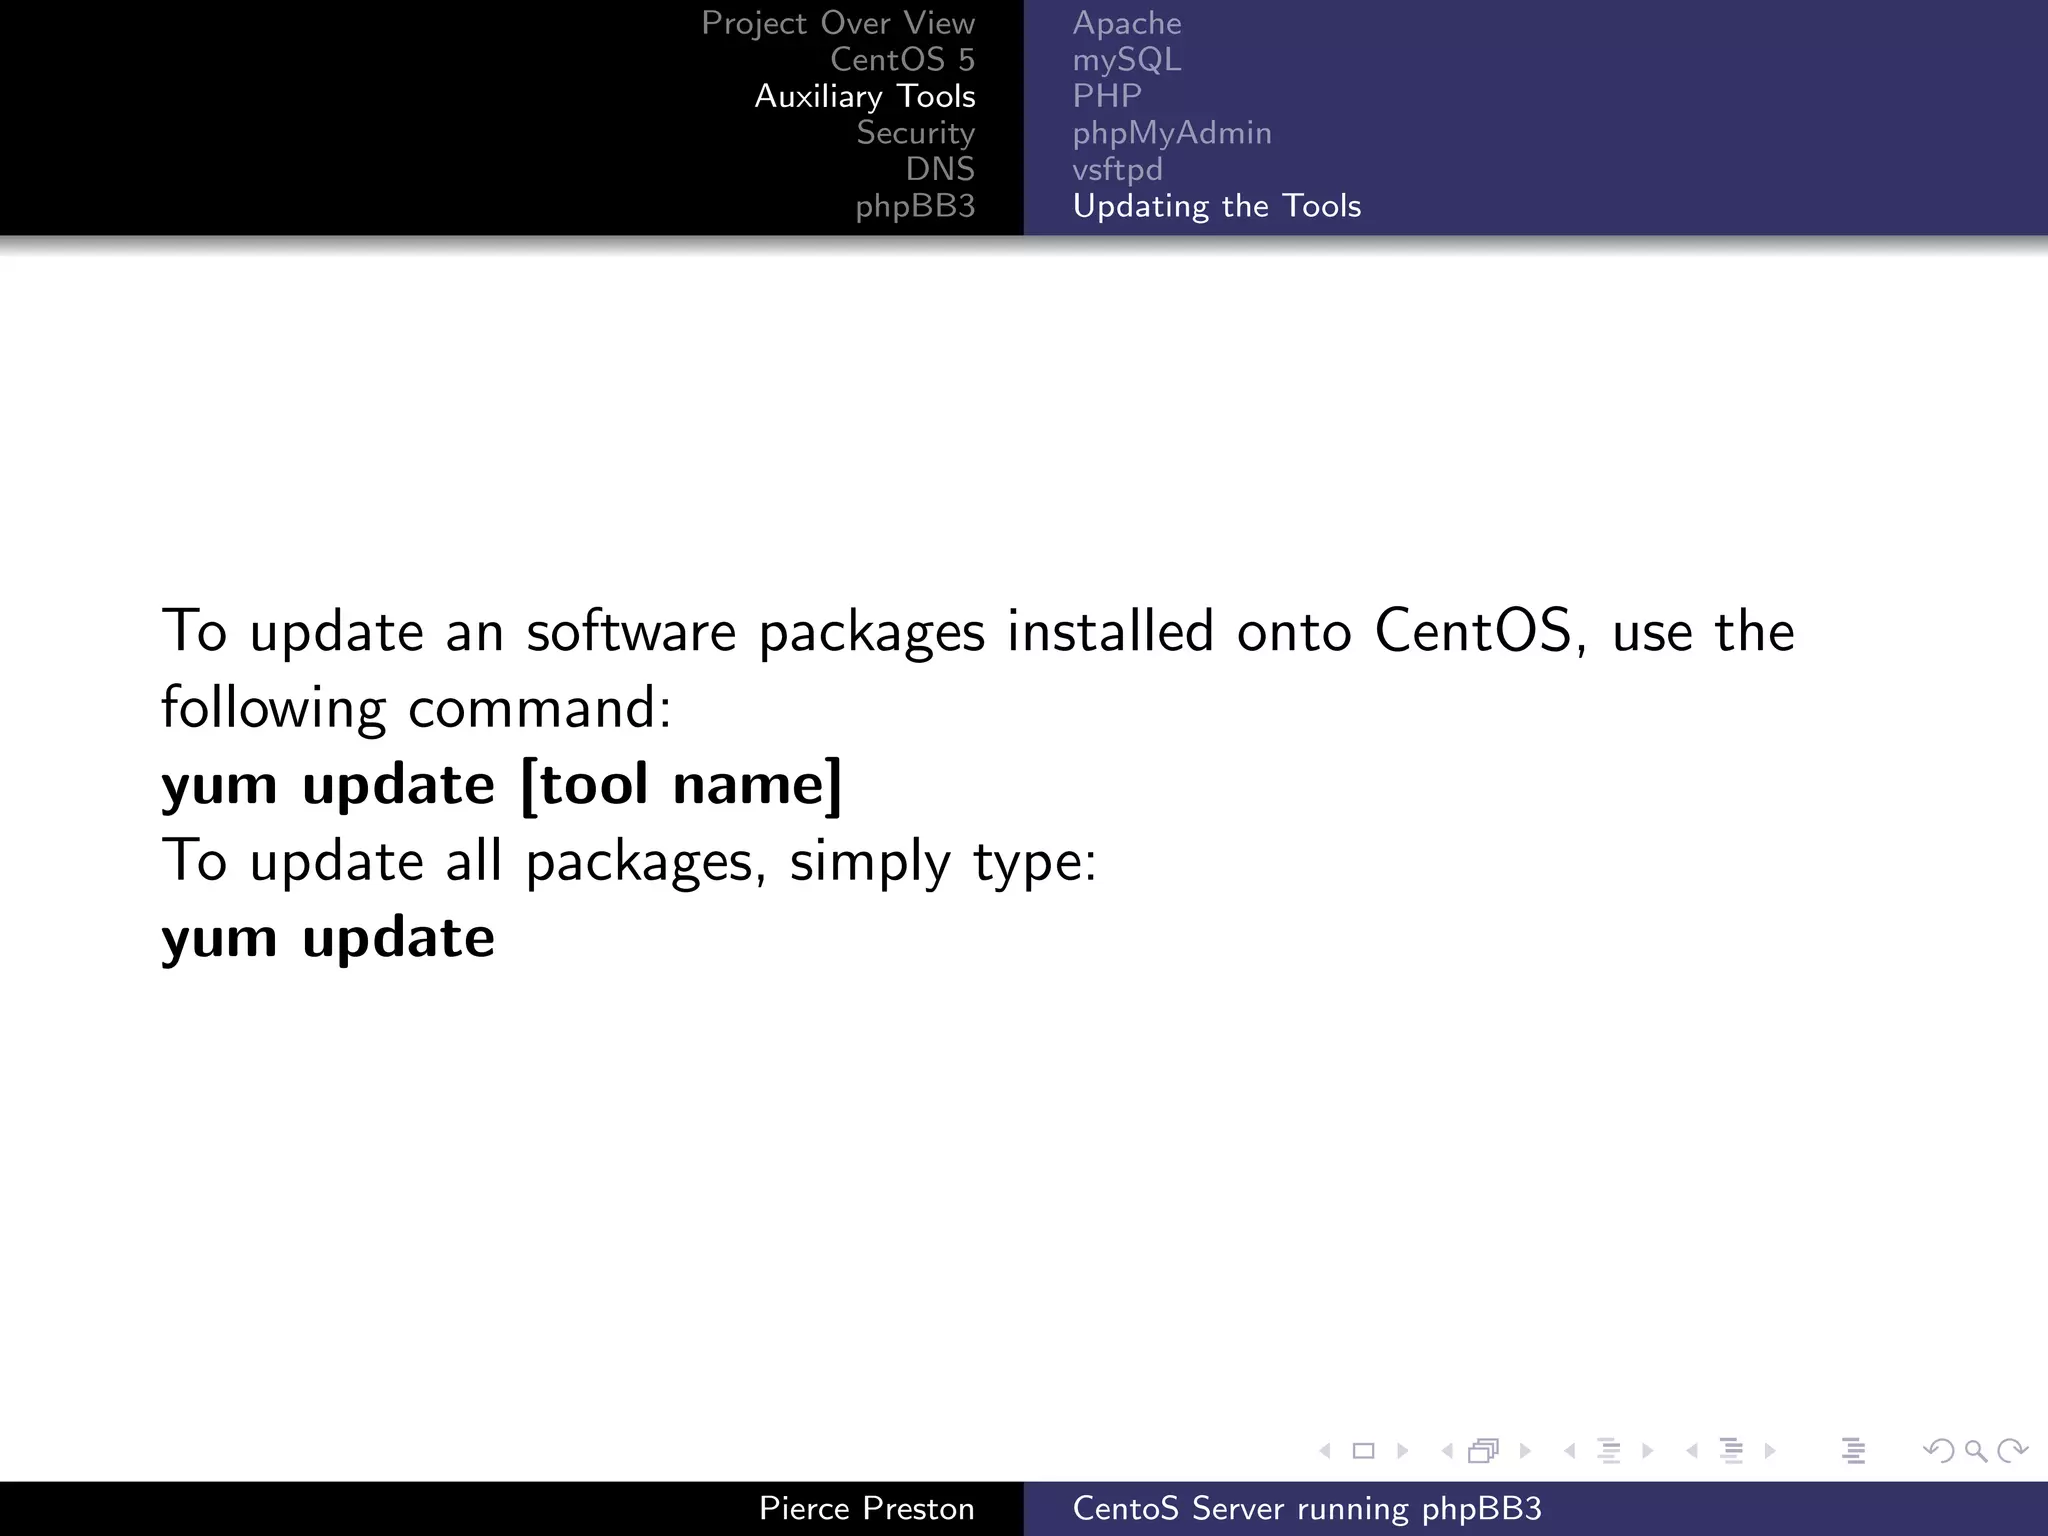Jump to the DNS section

coord(940,169)
